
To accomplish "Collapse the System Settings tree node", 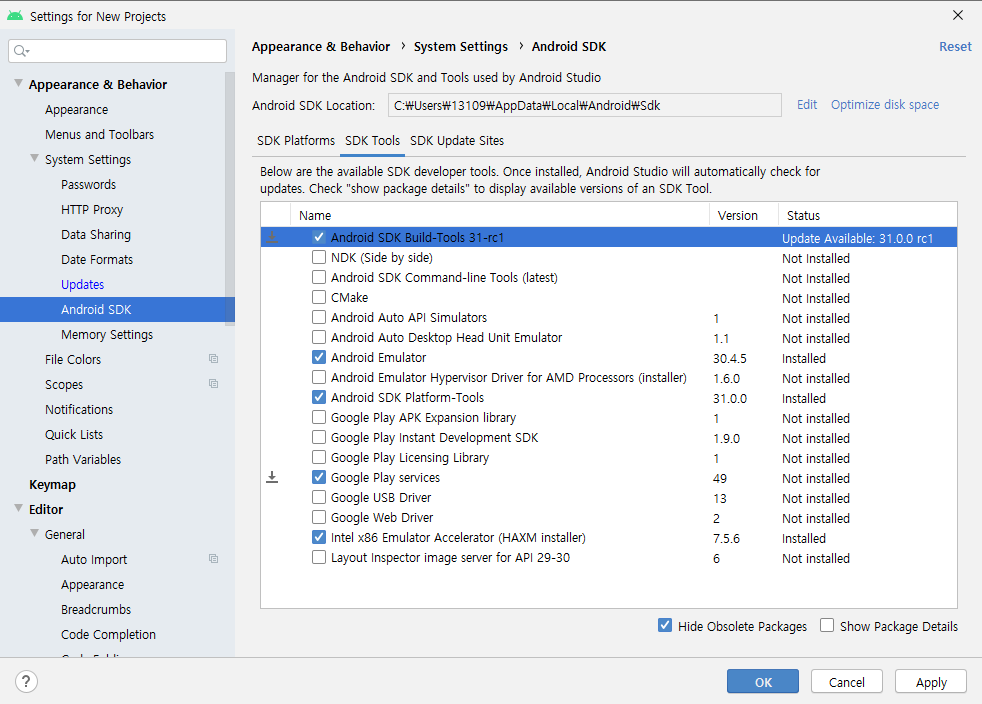I will 34,158.
